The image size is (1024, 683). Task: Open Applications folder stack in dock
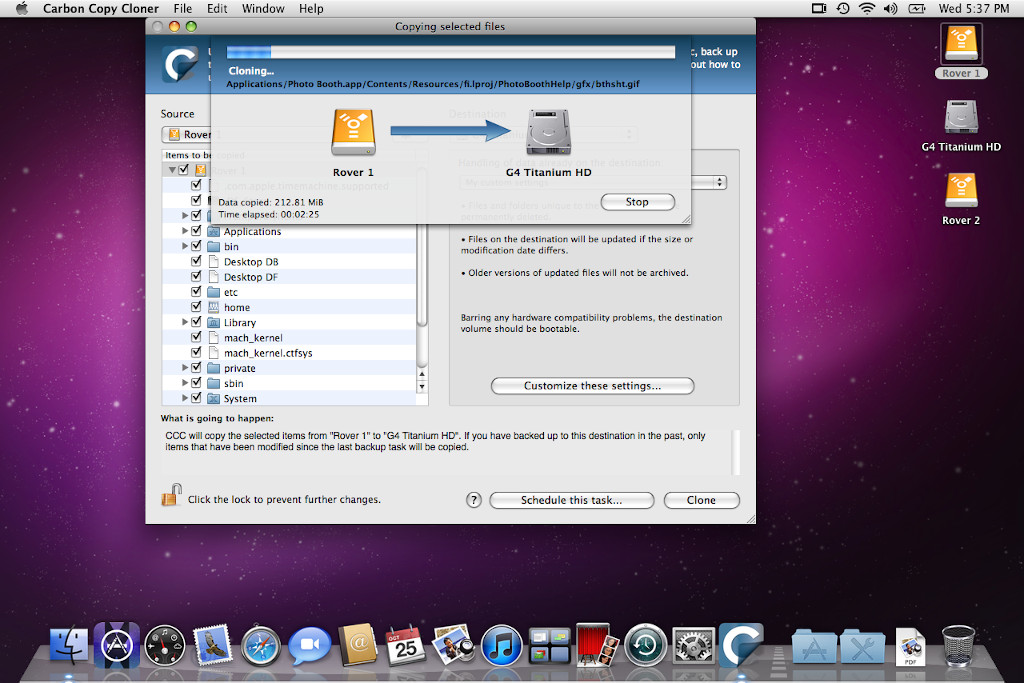tap(814, 646)
